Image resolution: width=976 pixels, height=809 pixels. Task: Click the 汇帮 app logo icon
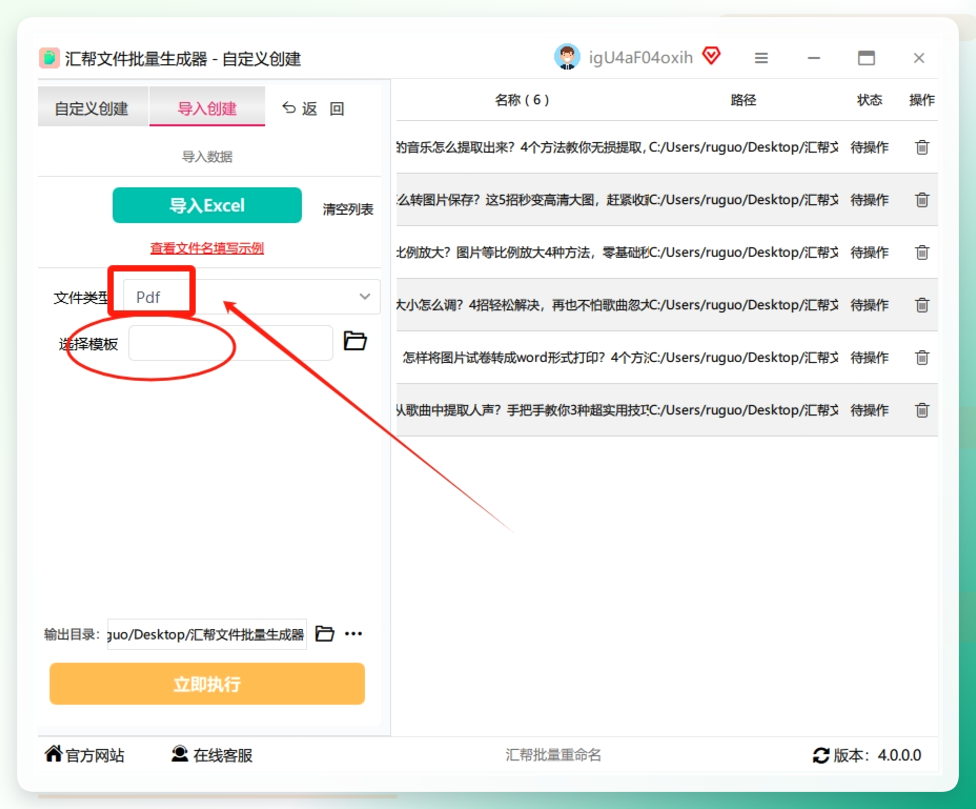pyautogui.click(x=49, y=58)
